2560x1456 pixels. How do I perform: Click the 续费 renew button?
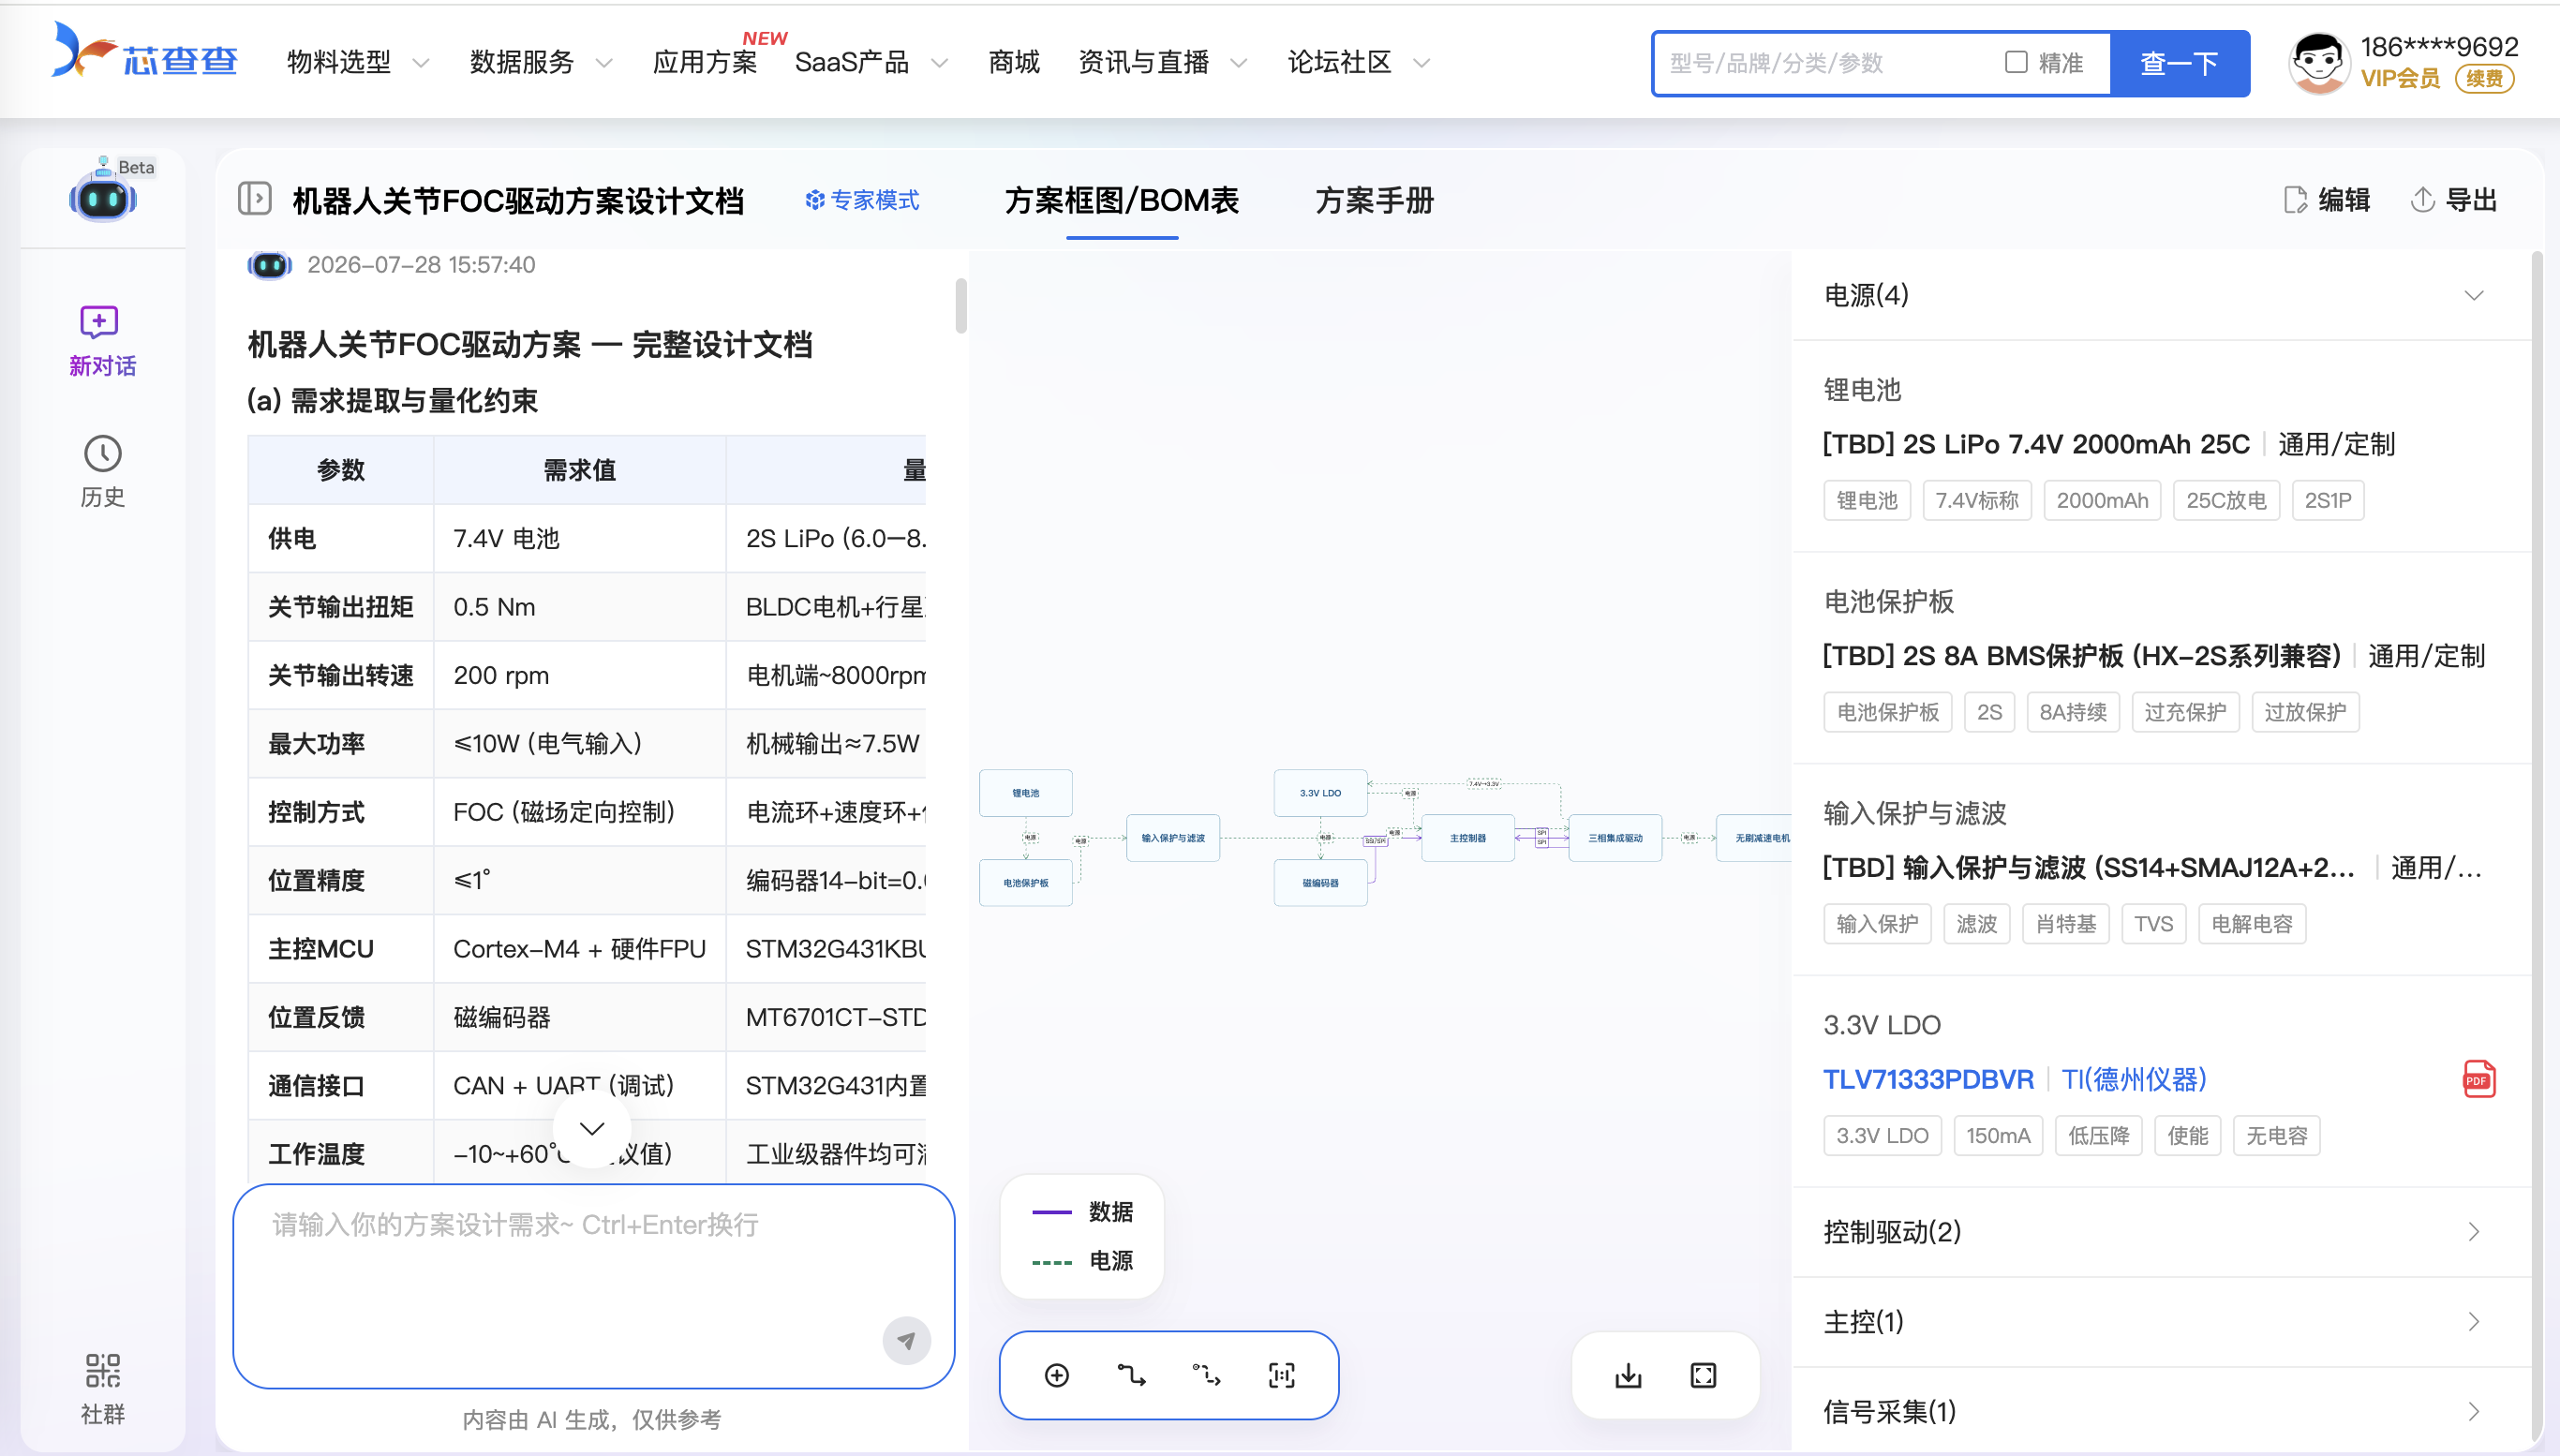[x=2484, y=78]
